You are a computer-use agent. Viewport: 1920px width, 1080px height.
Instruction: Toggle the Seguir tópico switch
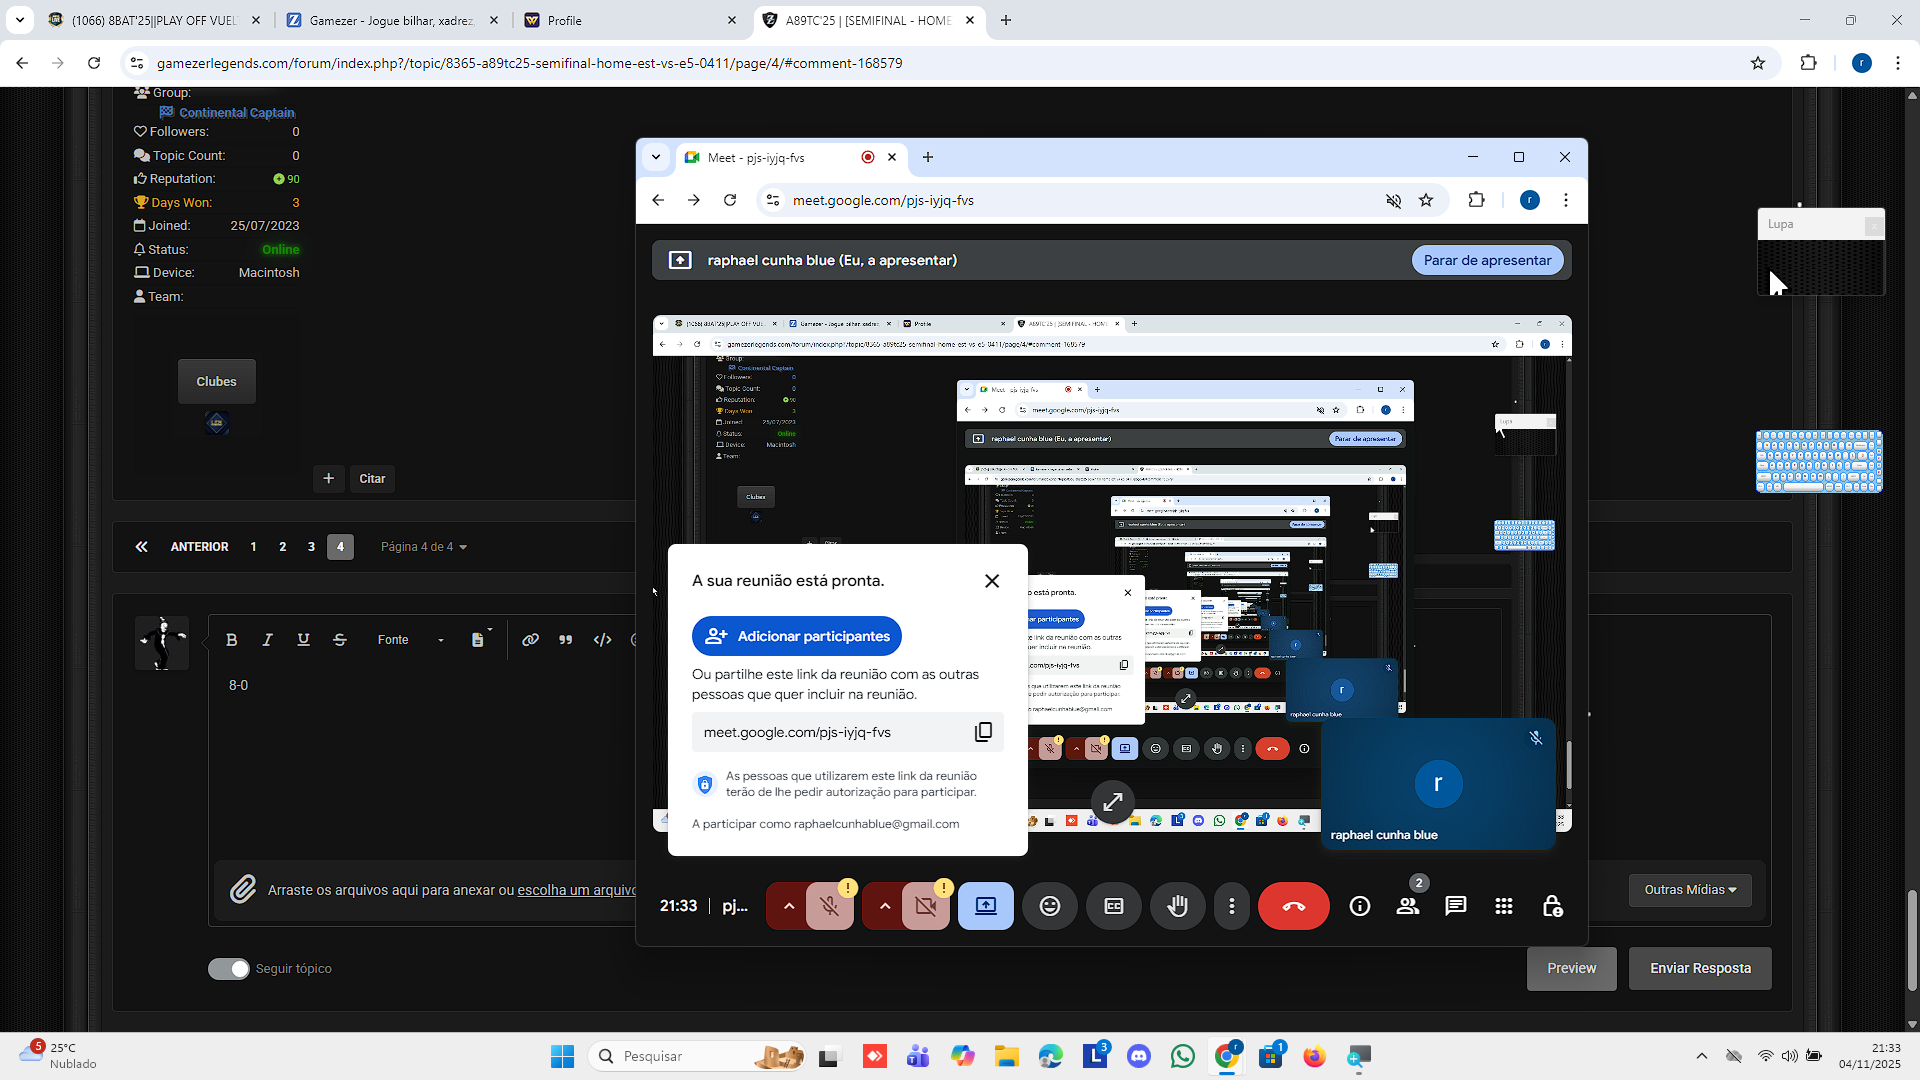pos(229,968)
